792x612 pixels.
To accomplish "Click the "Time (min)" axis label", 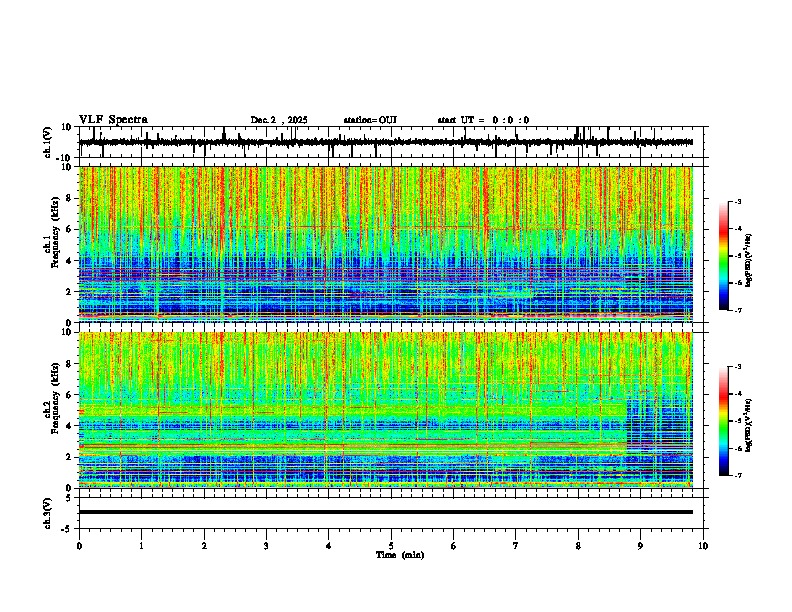I will point(400,555).
